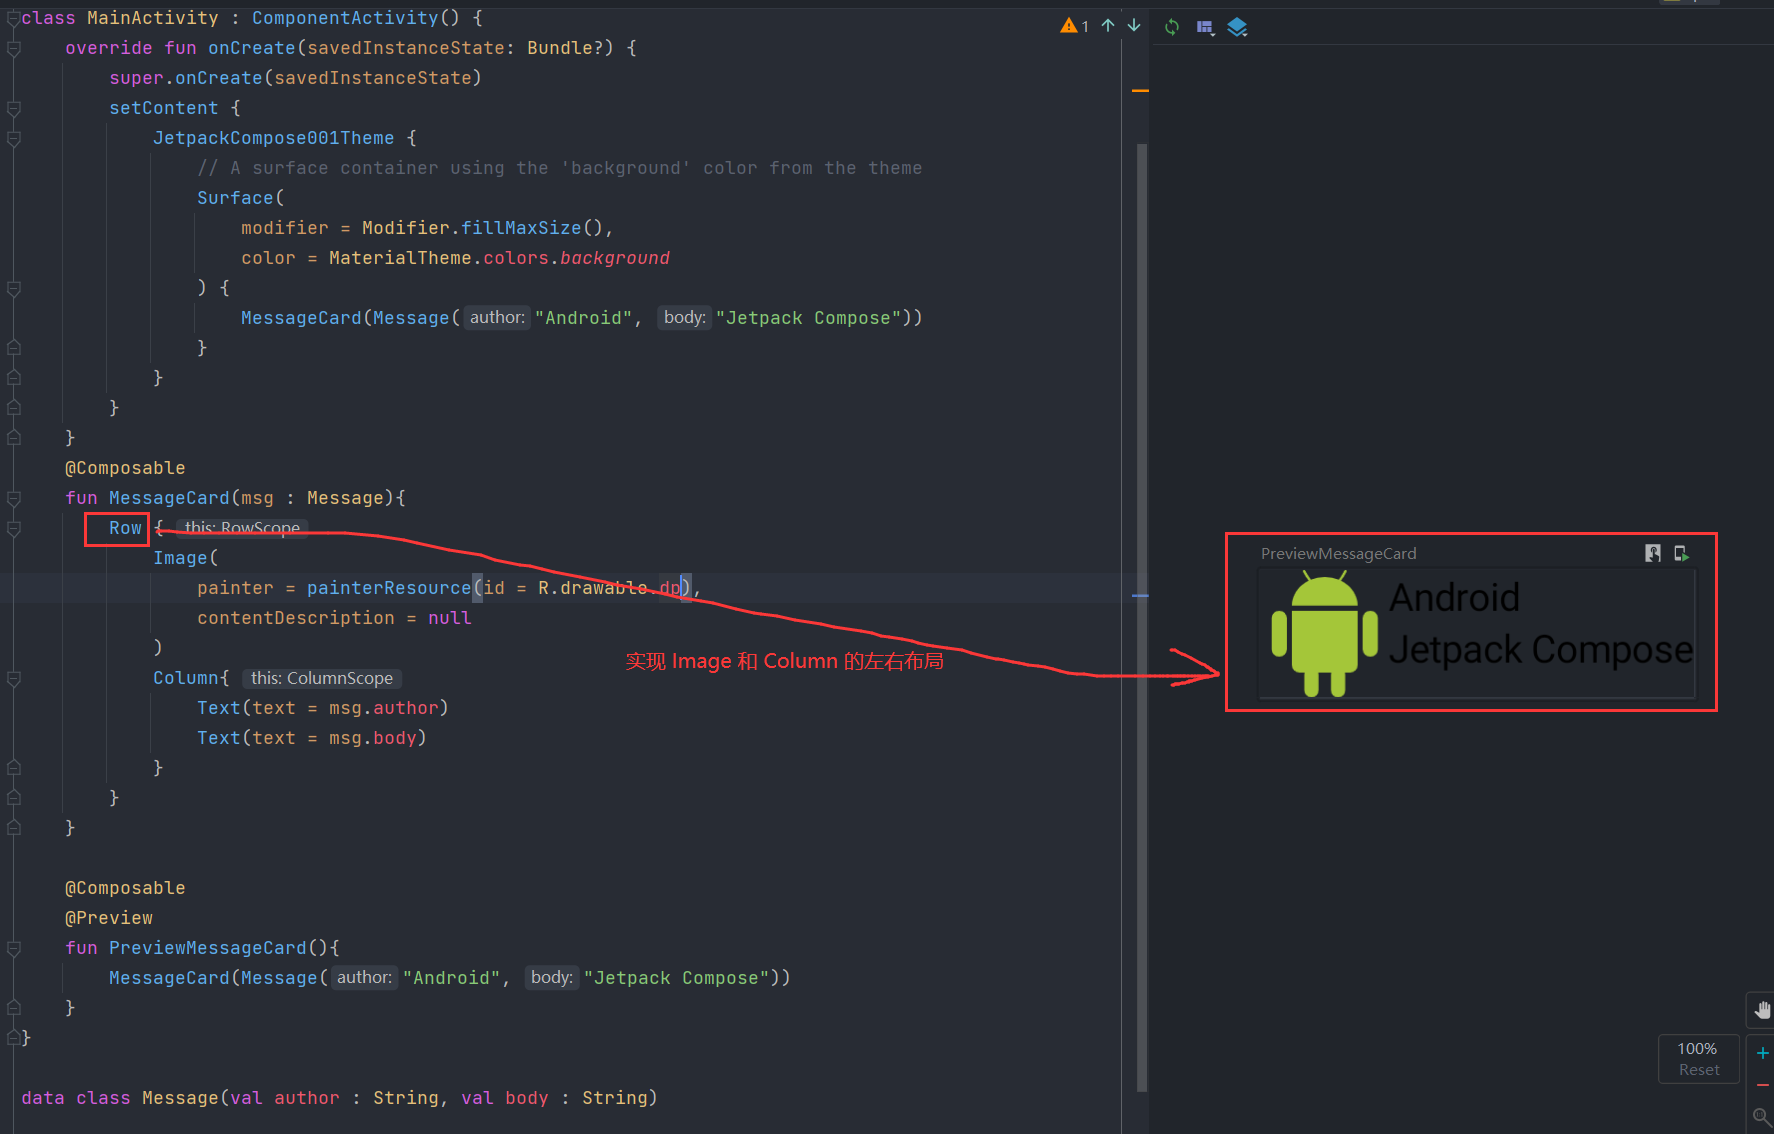Activate the pan hand tool in preview
This screenshot has height=1134, width=1774.
pyautogui.click(x=1761, y=1010)
